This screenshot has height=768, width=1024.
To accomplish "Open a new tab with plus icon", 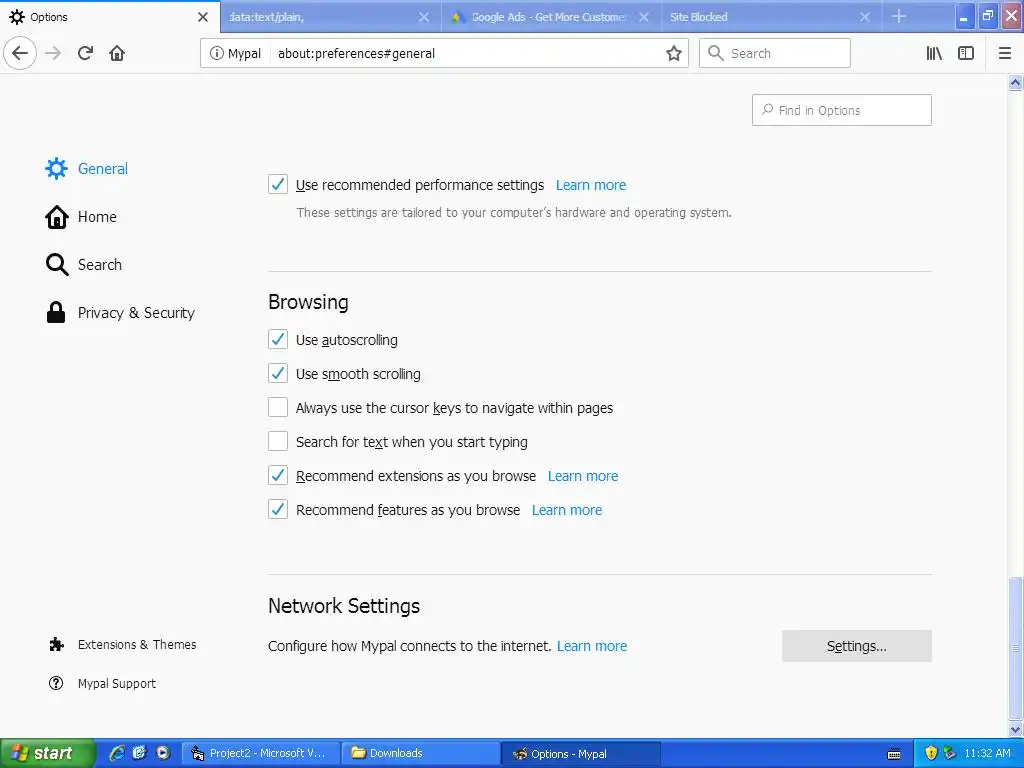I will tap(899, 16).
